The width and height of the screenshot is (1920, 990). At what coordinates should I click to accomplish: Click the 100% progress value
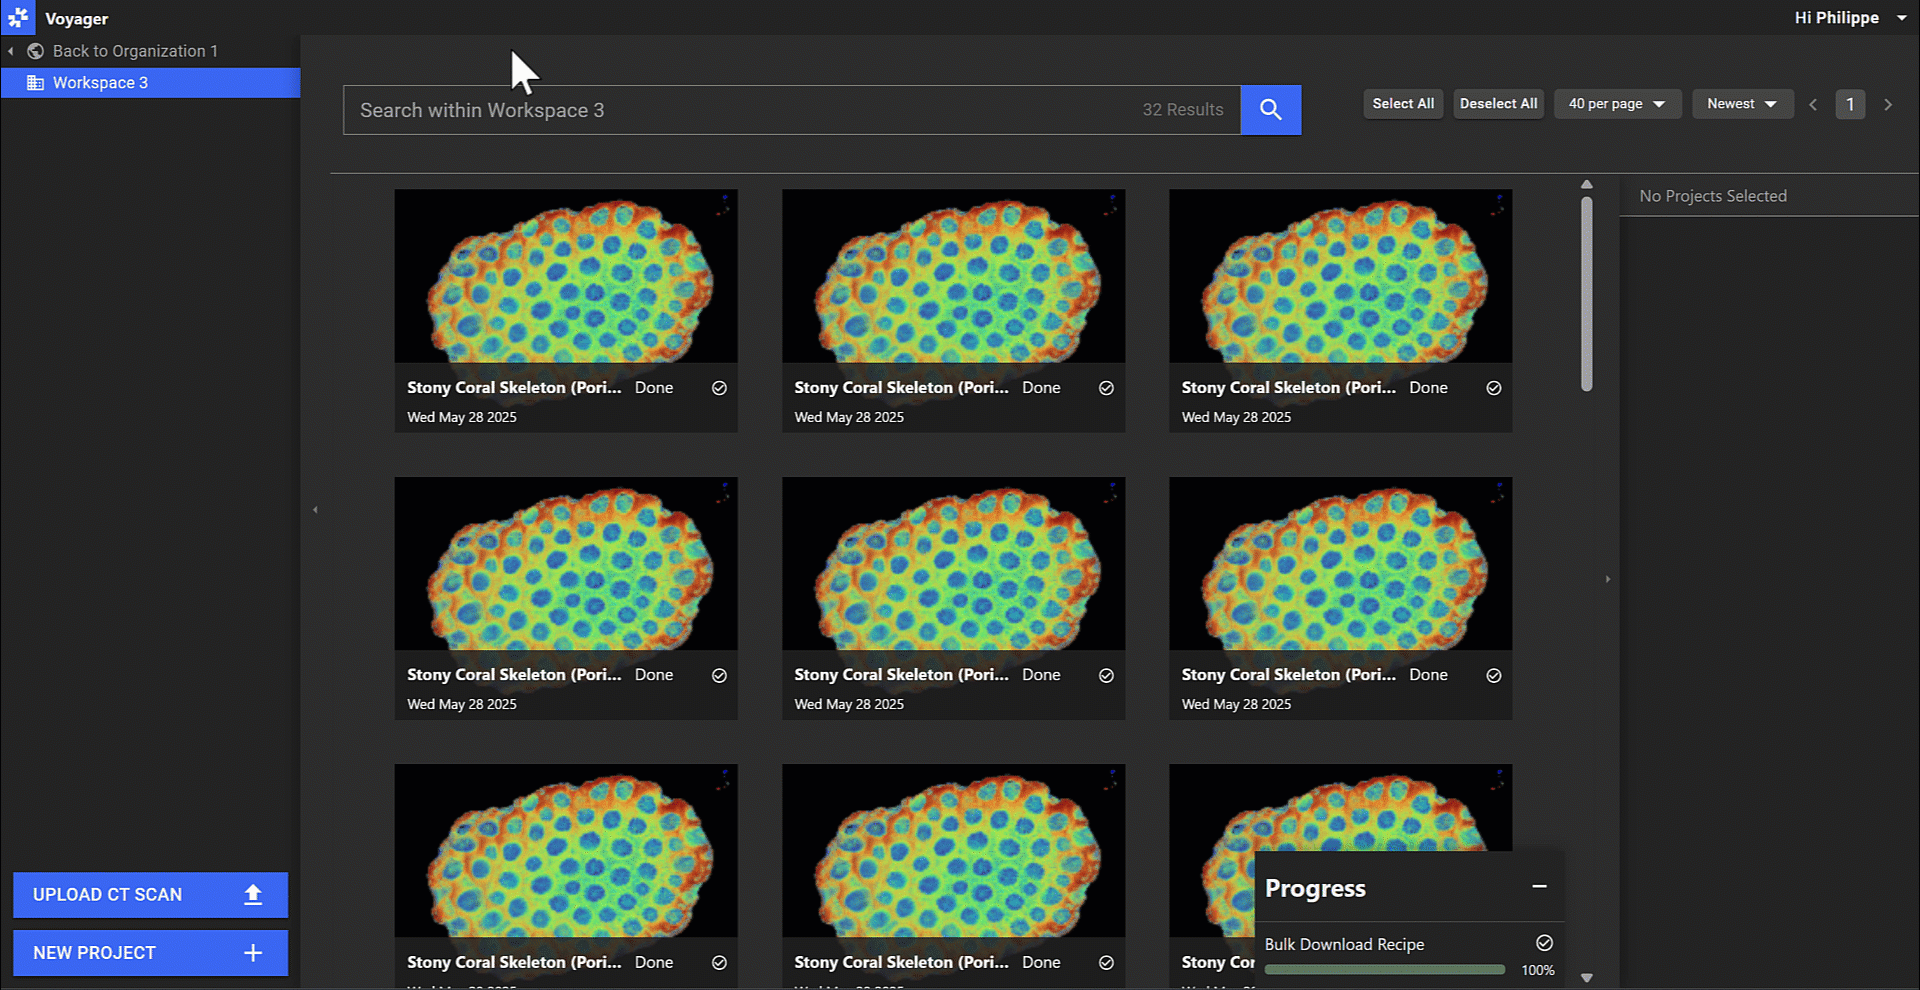(1538, 970)
